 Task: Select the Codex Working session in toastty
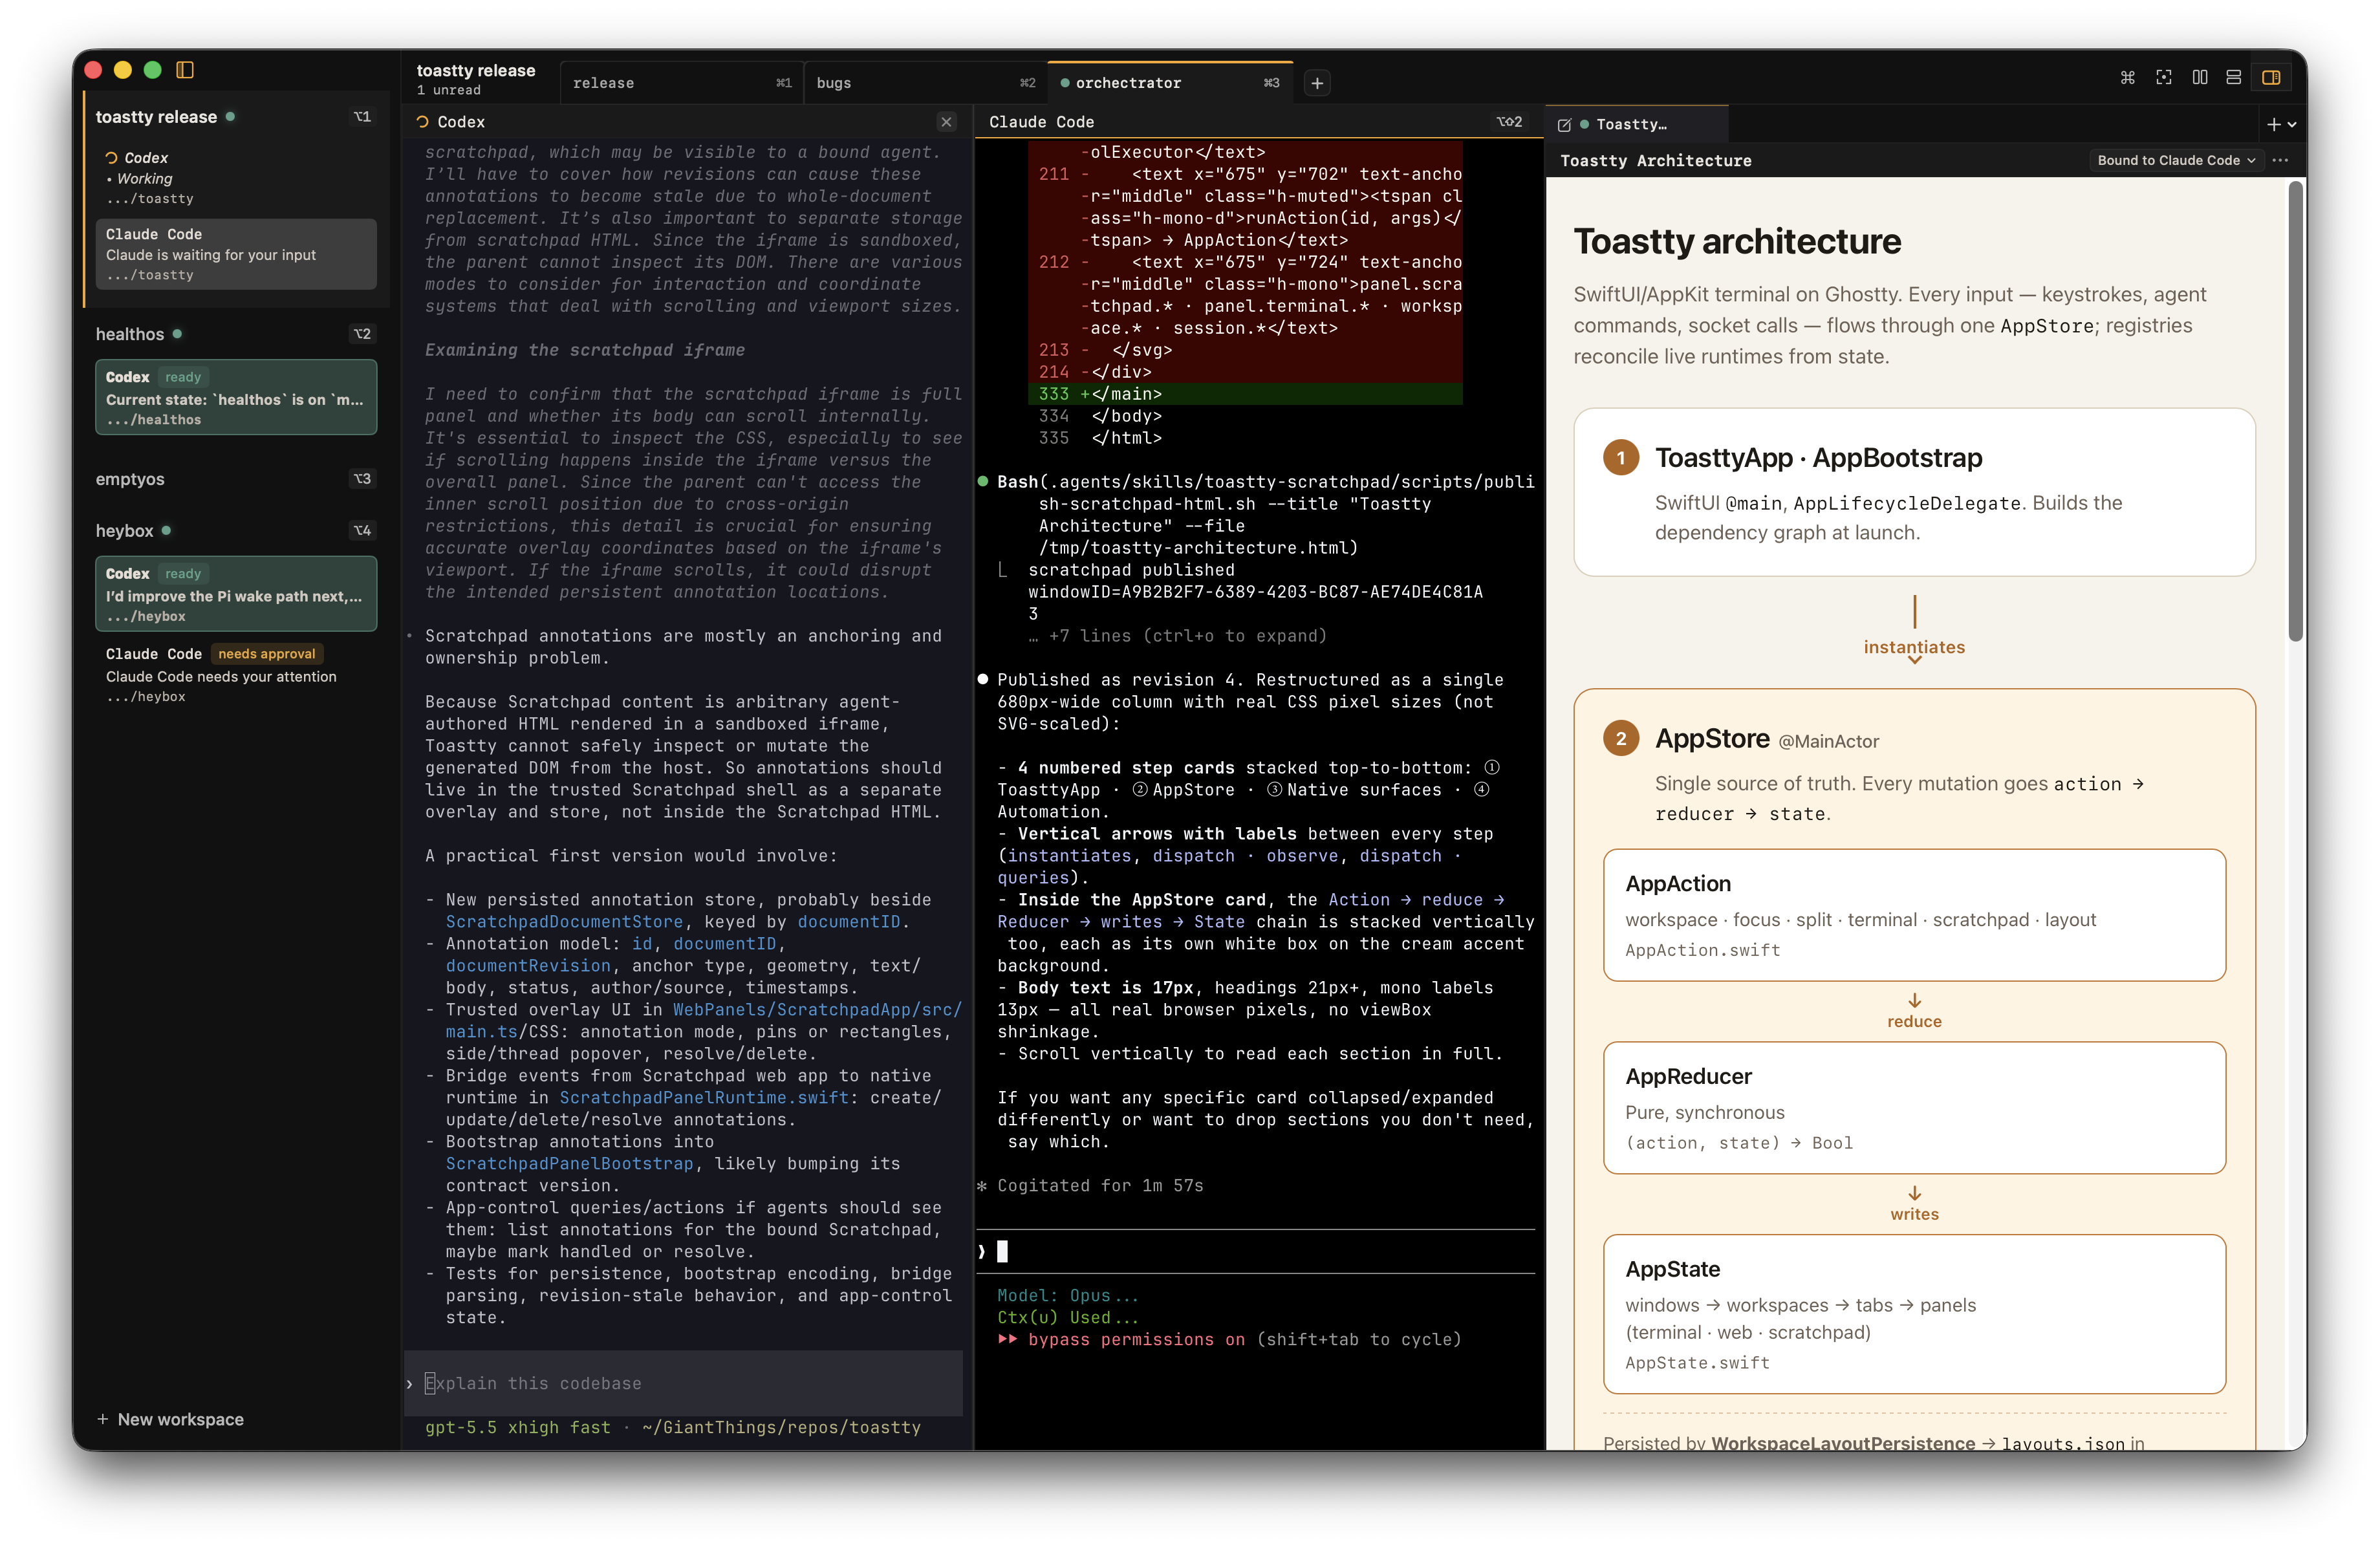[236, 178]
